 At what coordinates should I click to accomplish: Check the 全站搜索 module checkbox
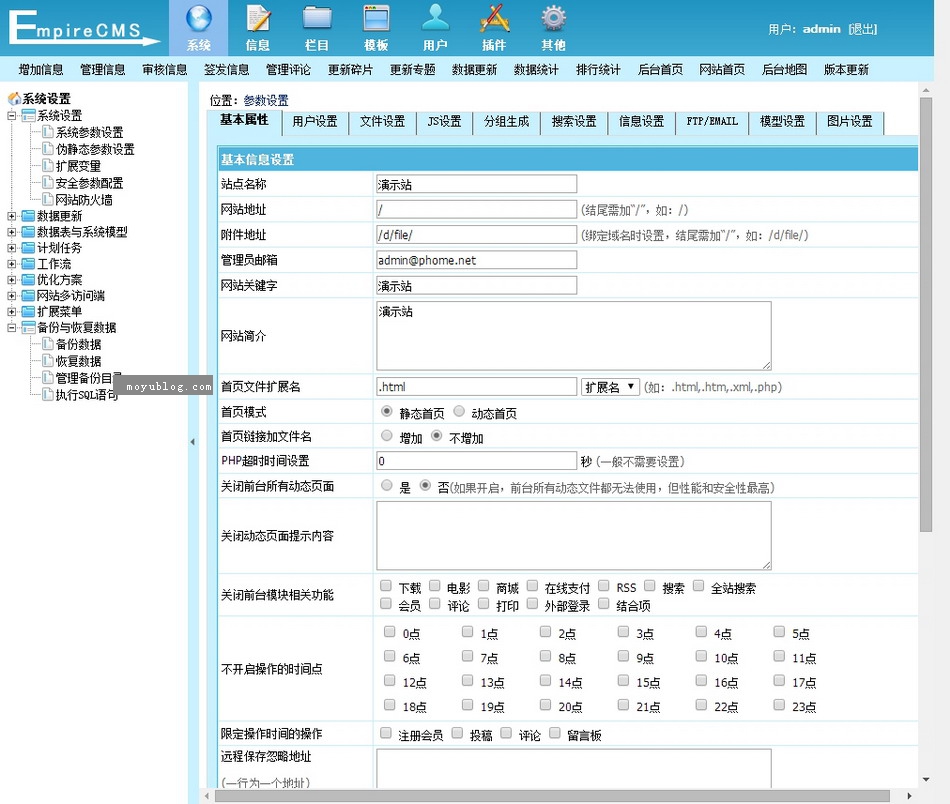699,585
